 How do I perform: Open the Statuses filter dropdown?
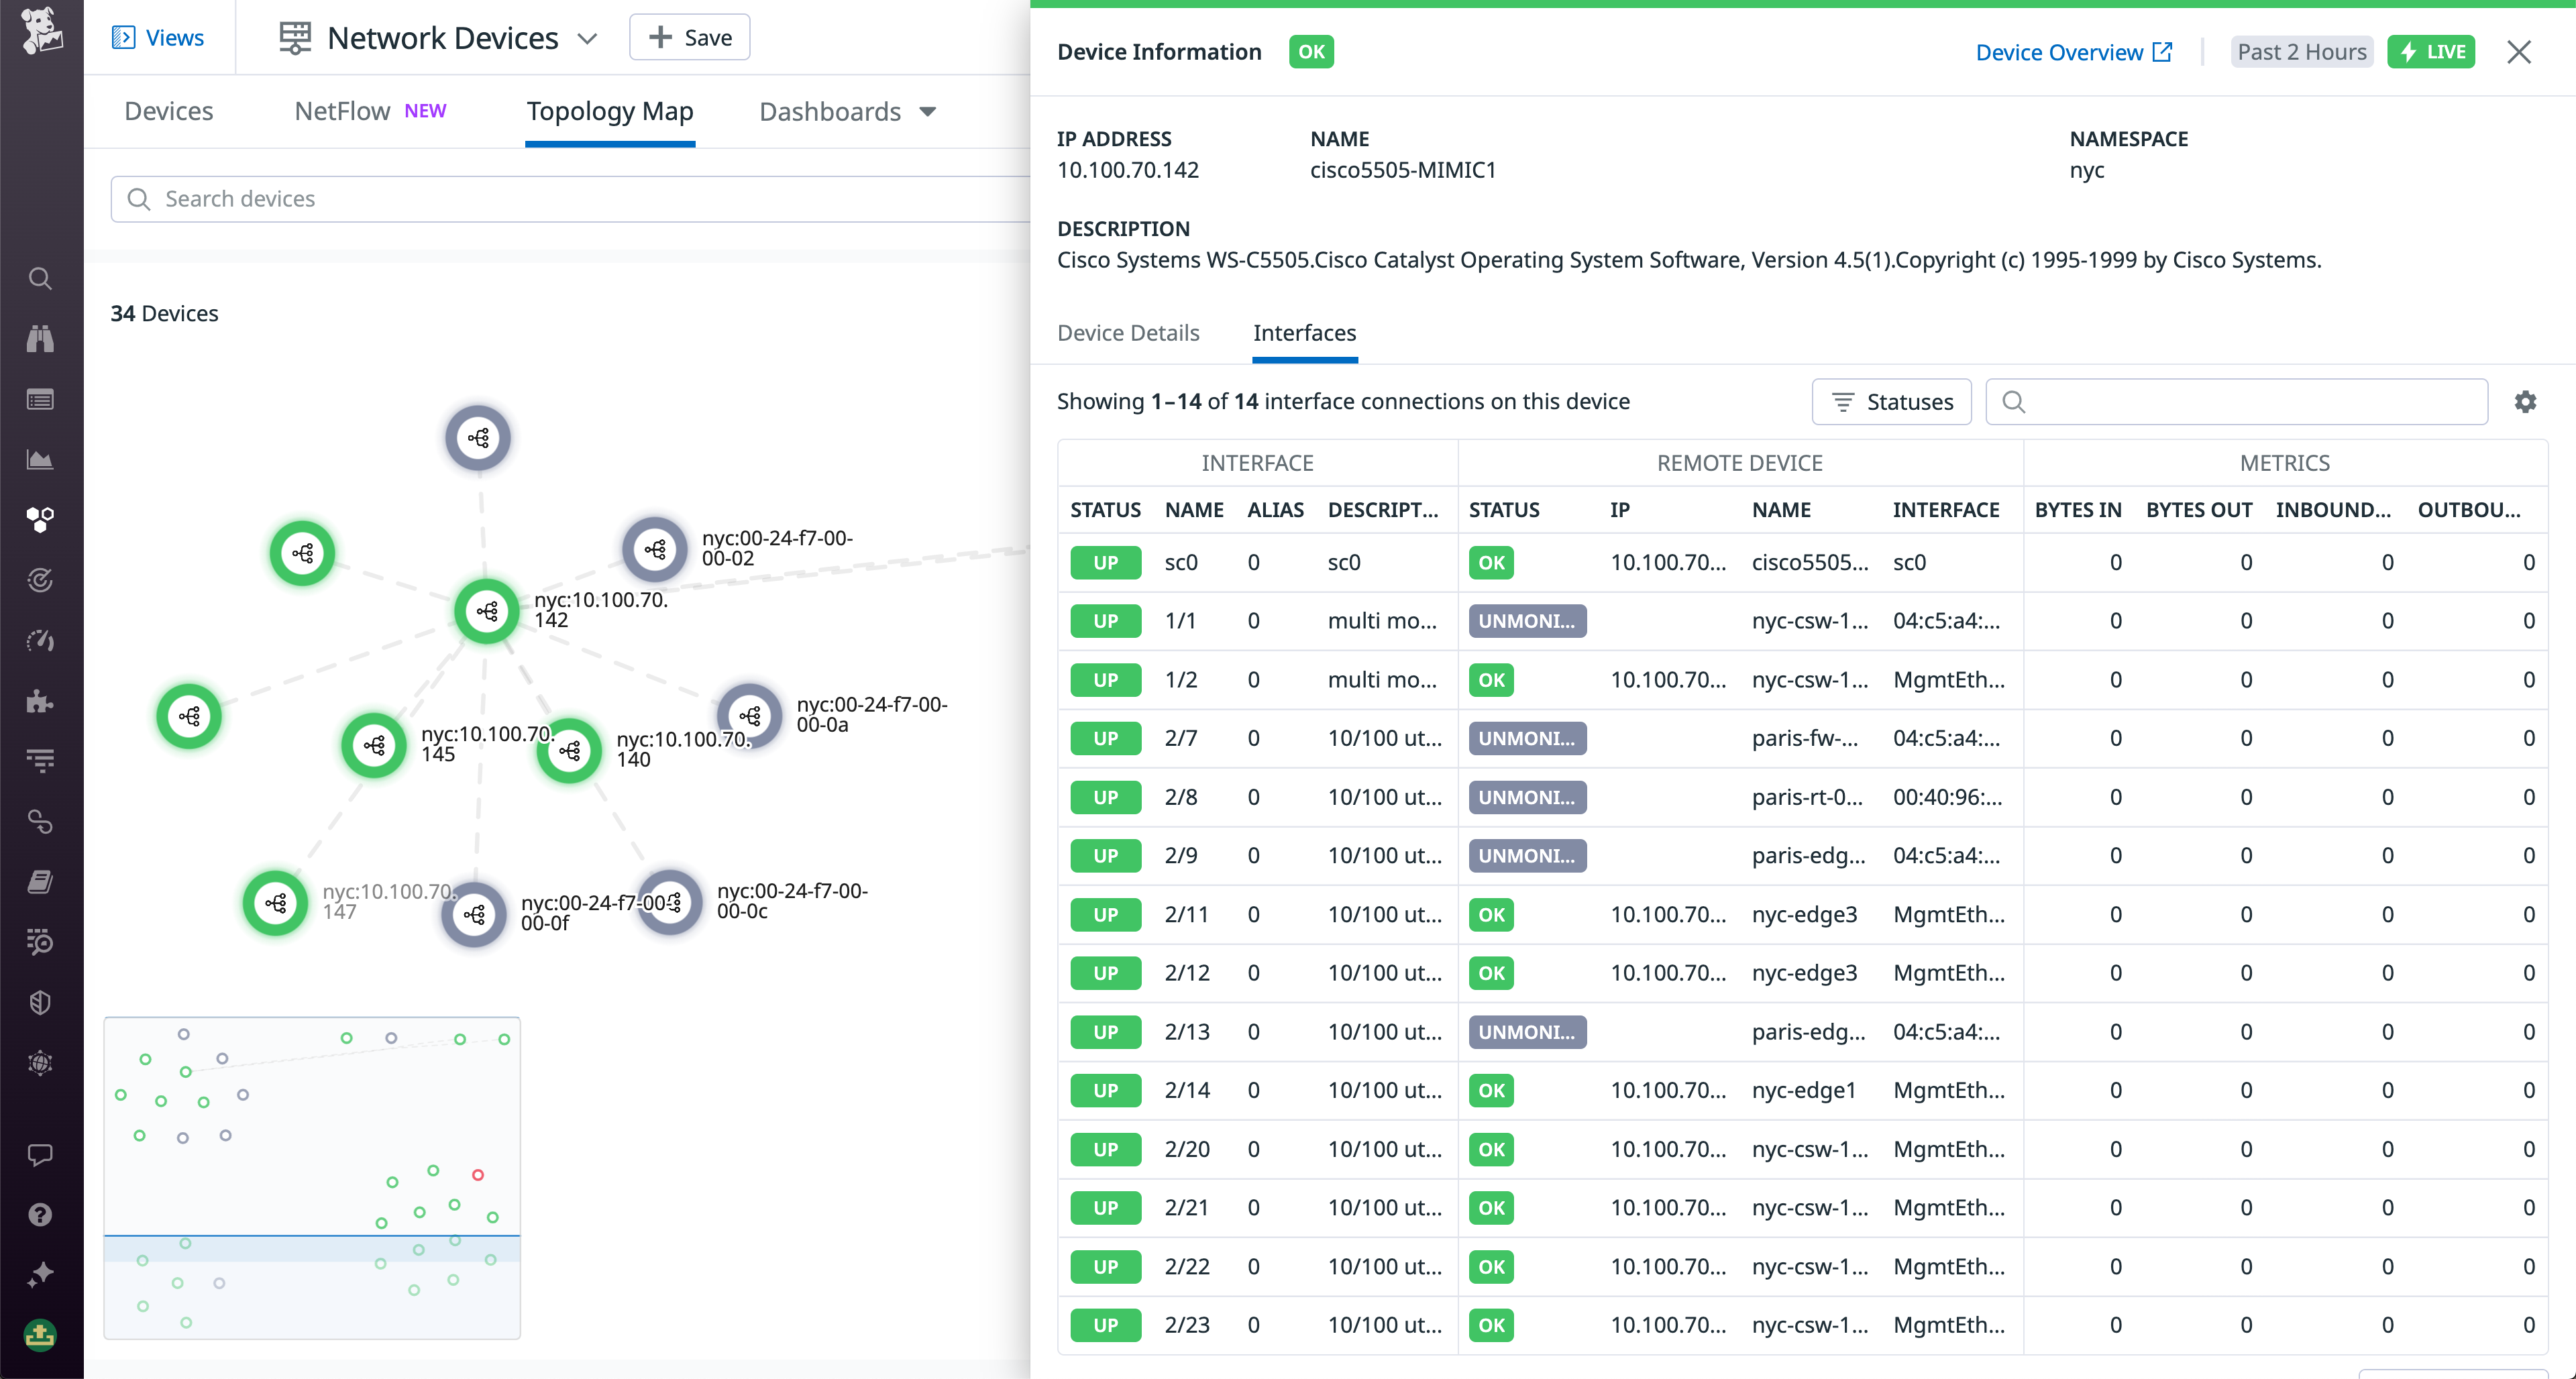click(1891, 401)
